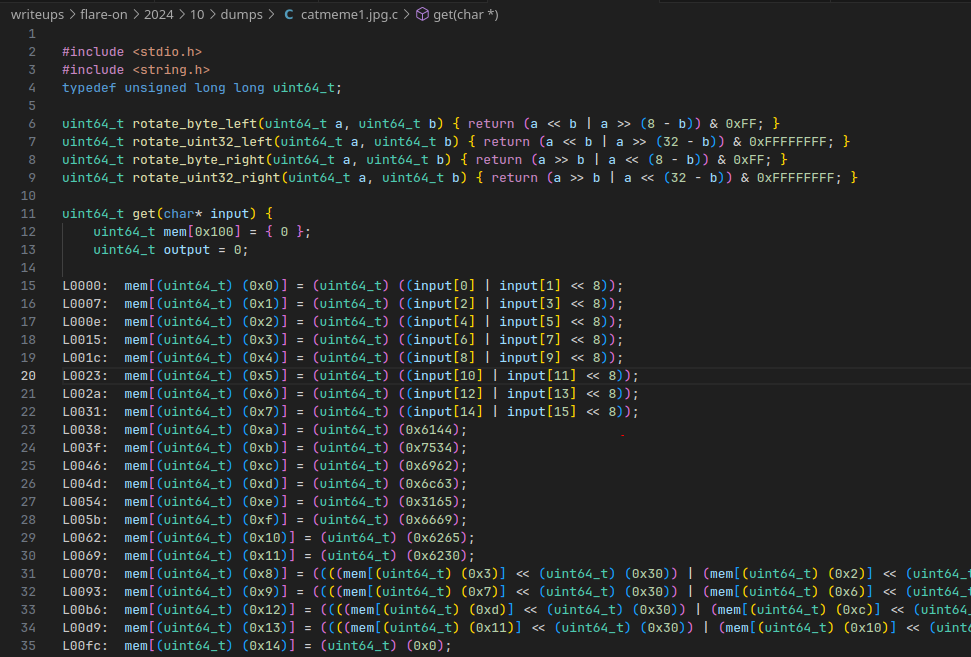The image size is (971, 657).
Task: Click the get function name on line 11
Action: (144, 214)
